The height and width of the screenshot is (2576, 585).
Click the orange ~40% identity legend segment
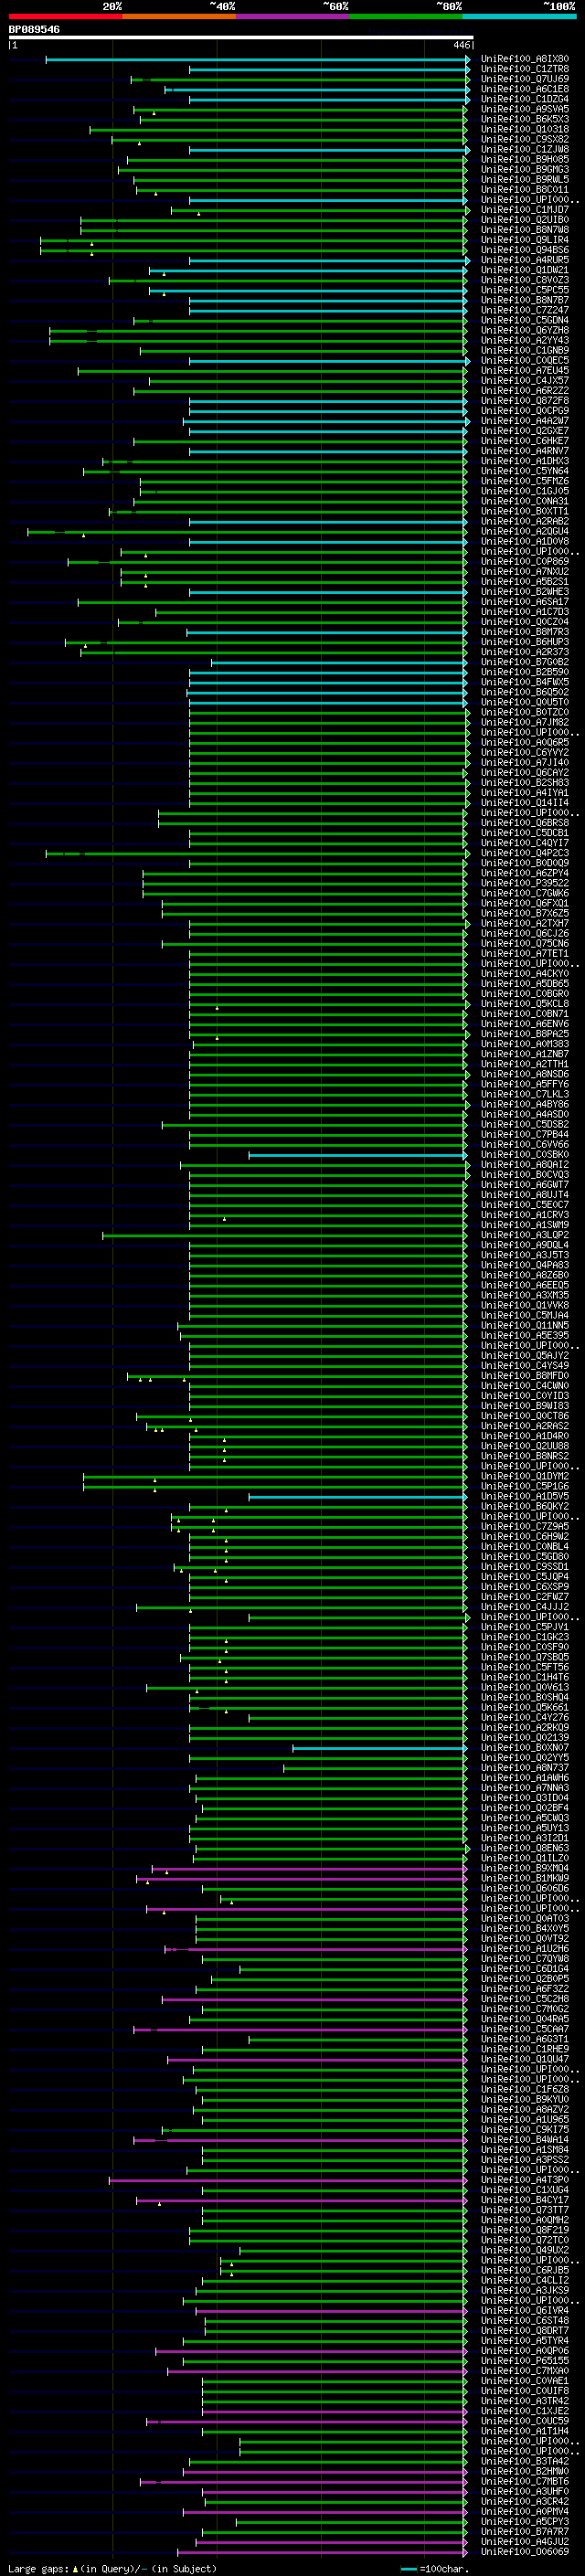coord(179,16)
